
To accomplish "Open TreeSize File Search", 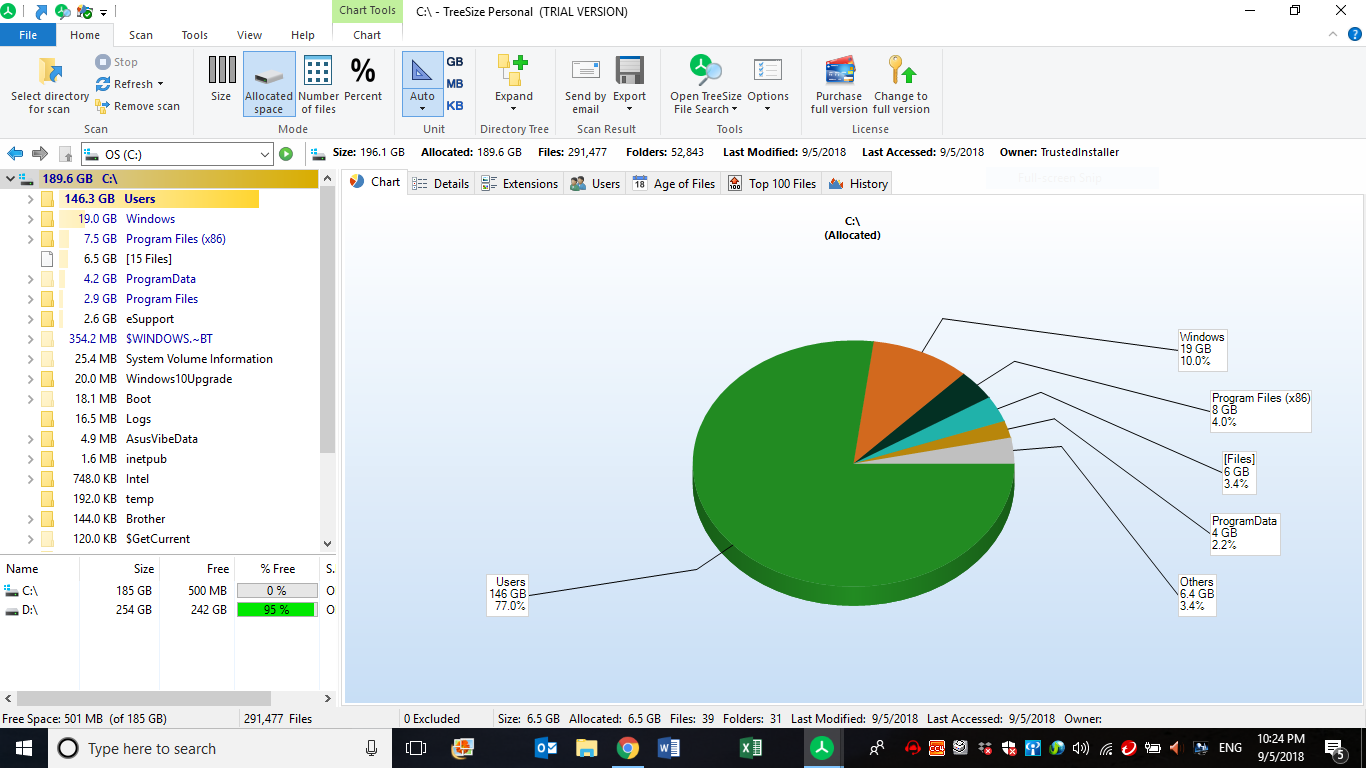I will (x=706, y=84).
